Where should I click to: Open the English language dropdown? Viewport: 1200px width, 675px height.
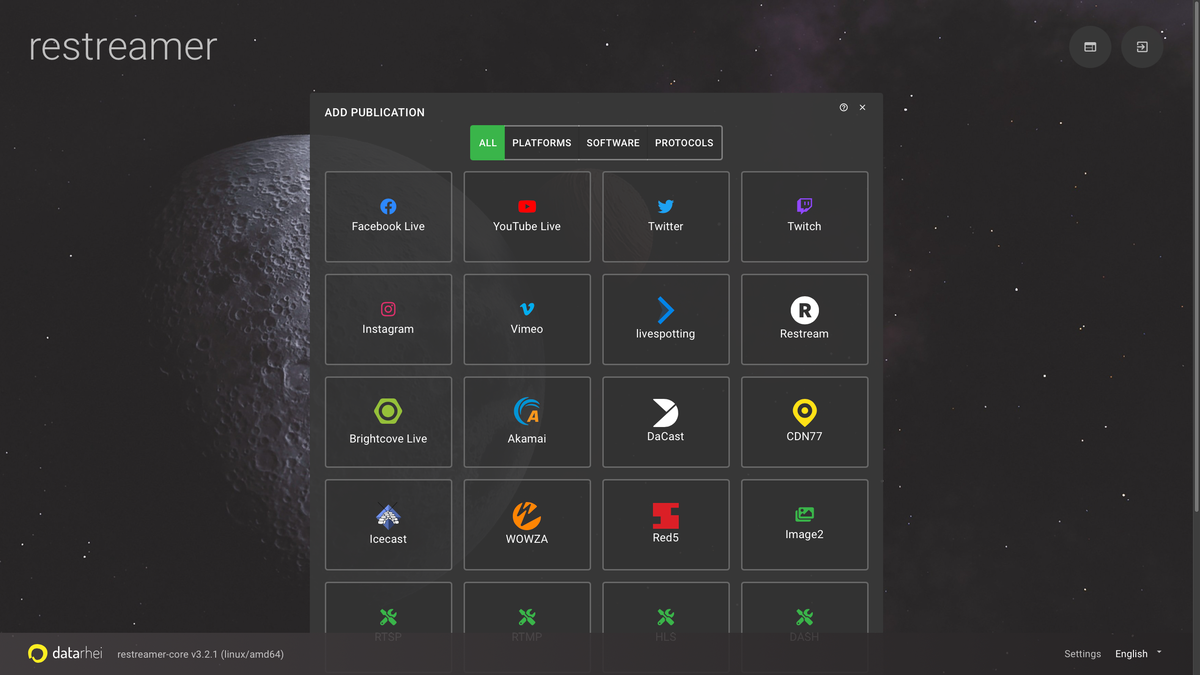pos(1138,654)
